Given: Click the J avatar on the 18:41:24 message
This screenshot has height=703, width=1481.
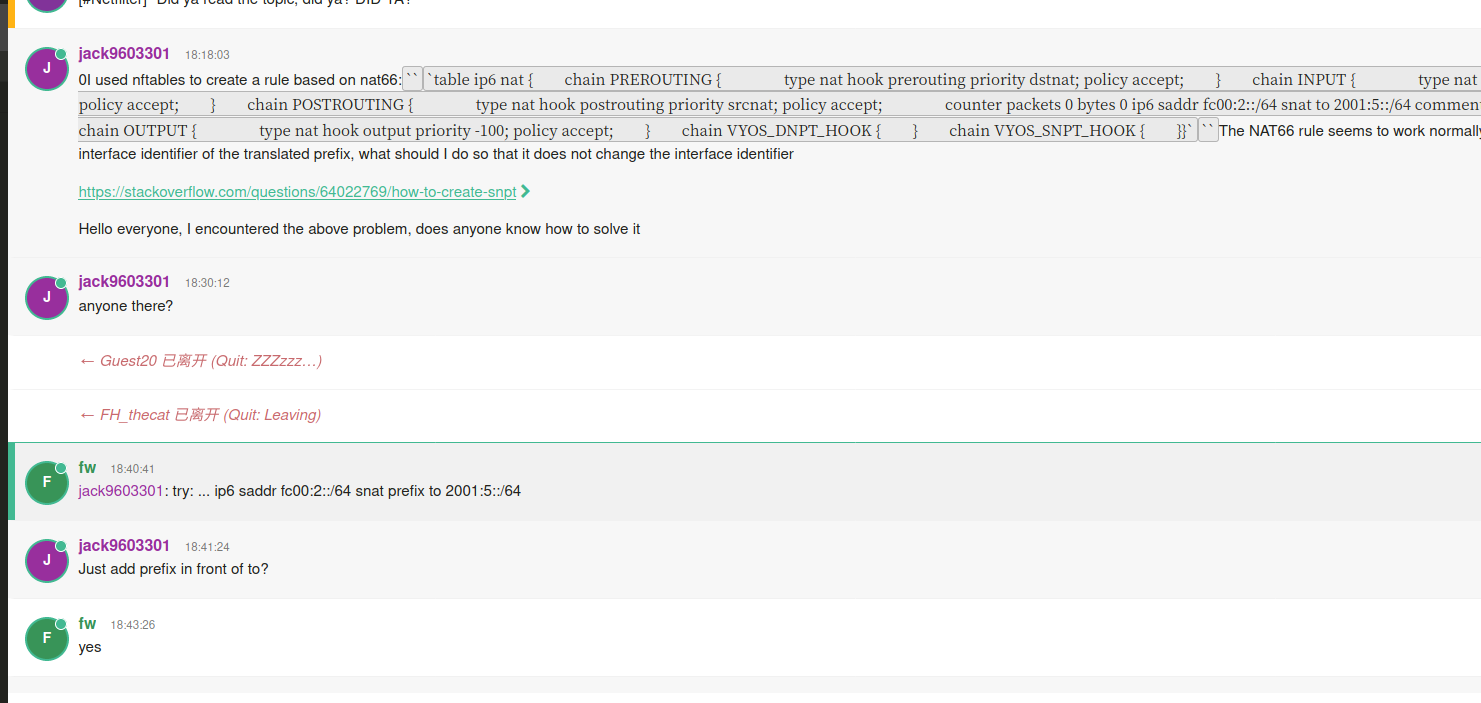Looking at the screenshot, I should pos(46,561).
